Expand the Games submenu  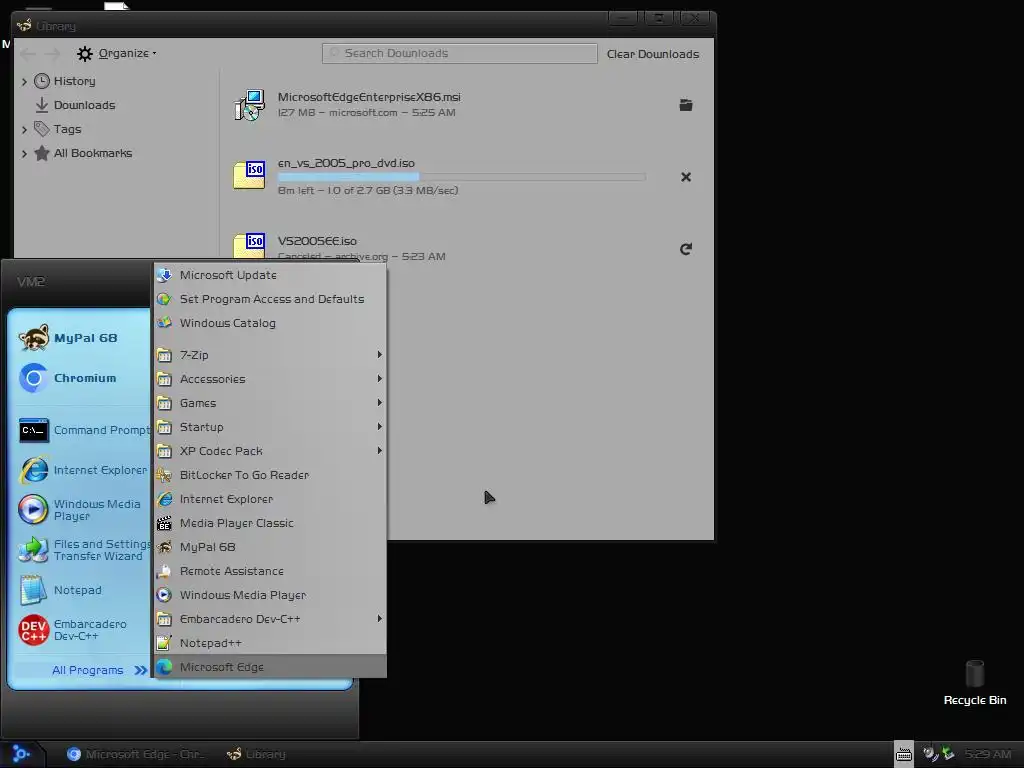[x=270, y=403]
